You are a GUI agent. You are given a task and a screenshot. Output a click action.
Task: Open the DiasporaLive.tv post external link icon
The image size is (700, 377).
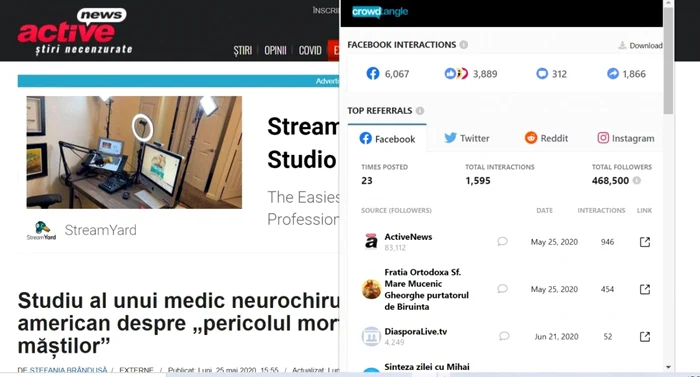coord(645,337)
